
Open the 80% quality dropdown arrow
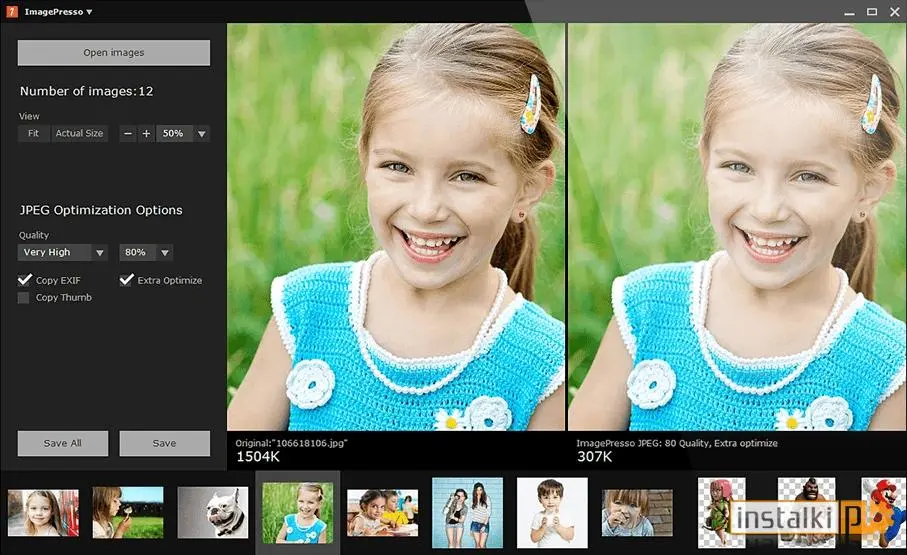click(165, 252)
